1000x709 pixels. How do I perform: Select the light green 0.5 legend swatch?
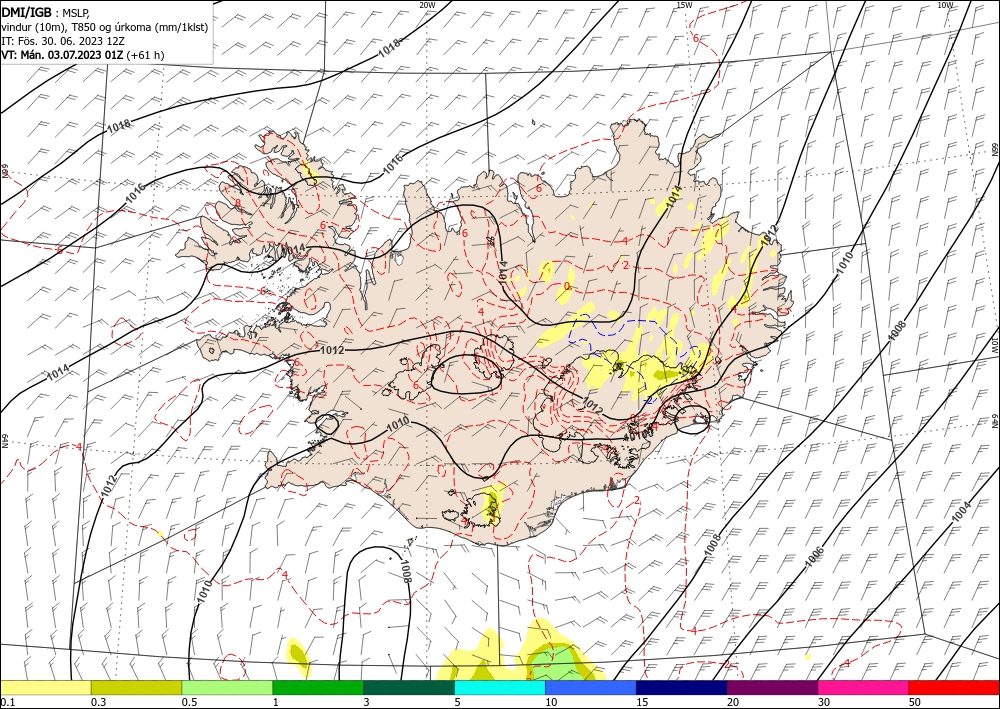click(x=227, y=687)
